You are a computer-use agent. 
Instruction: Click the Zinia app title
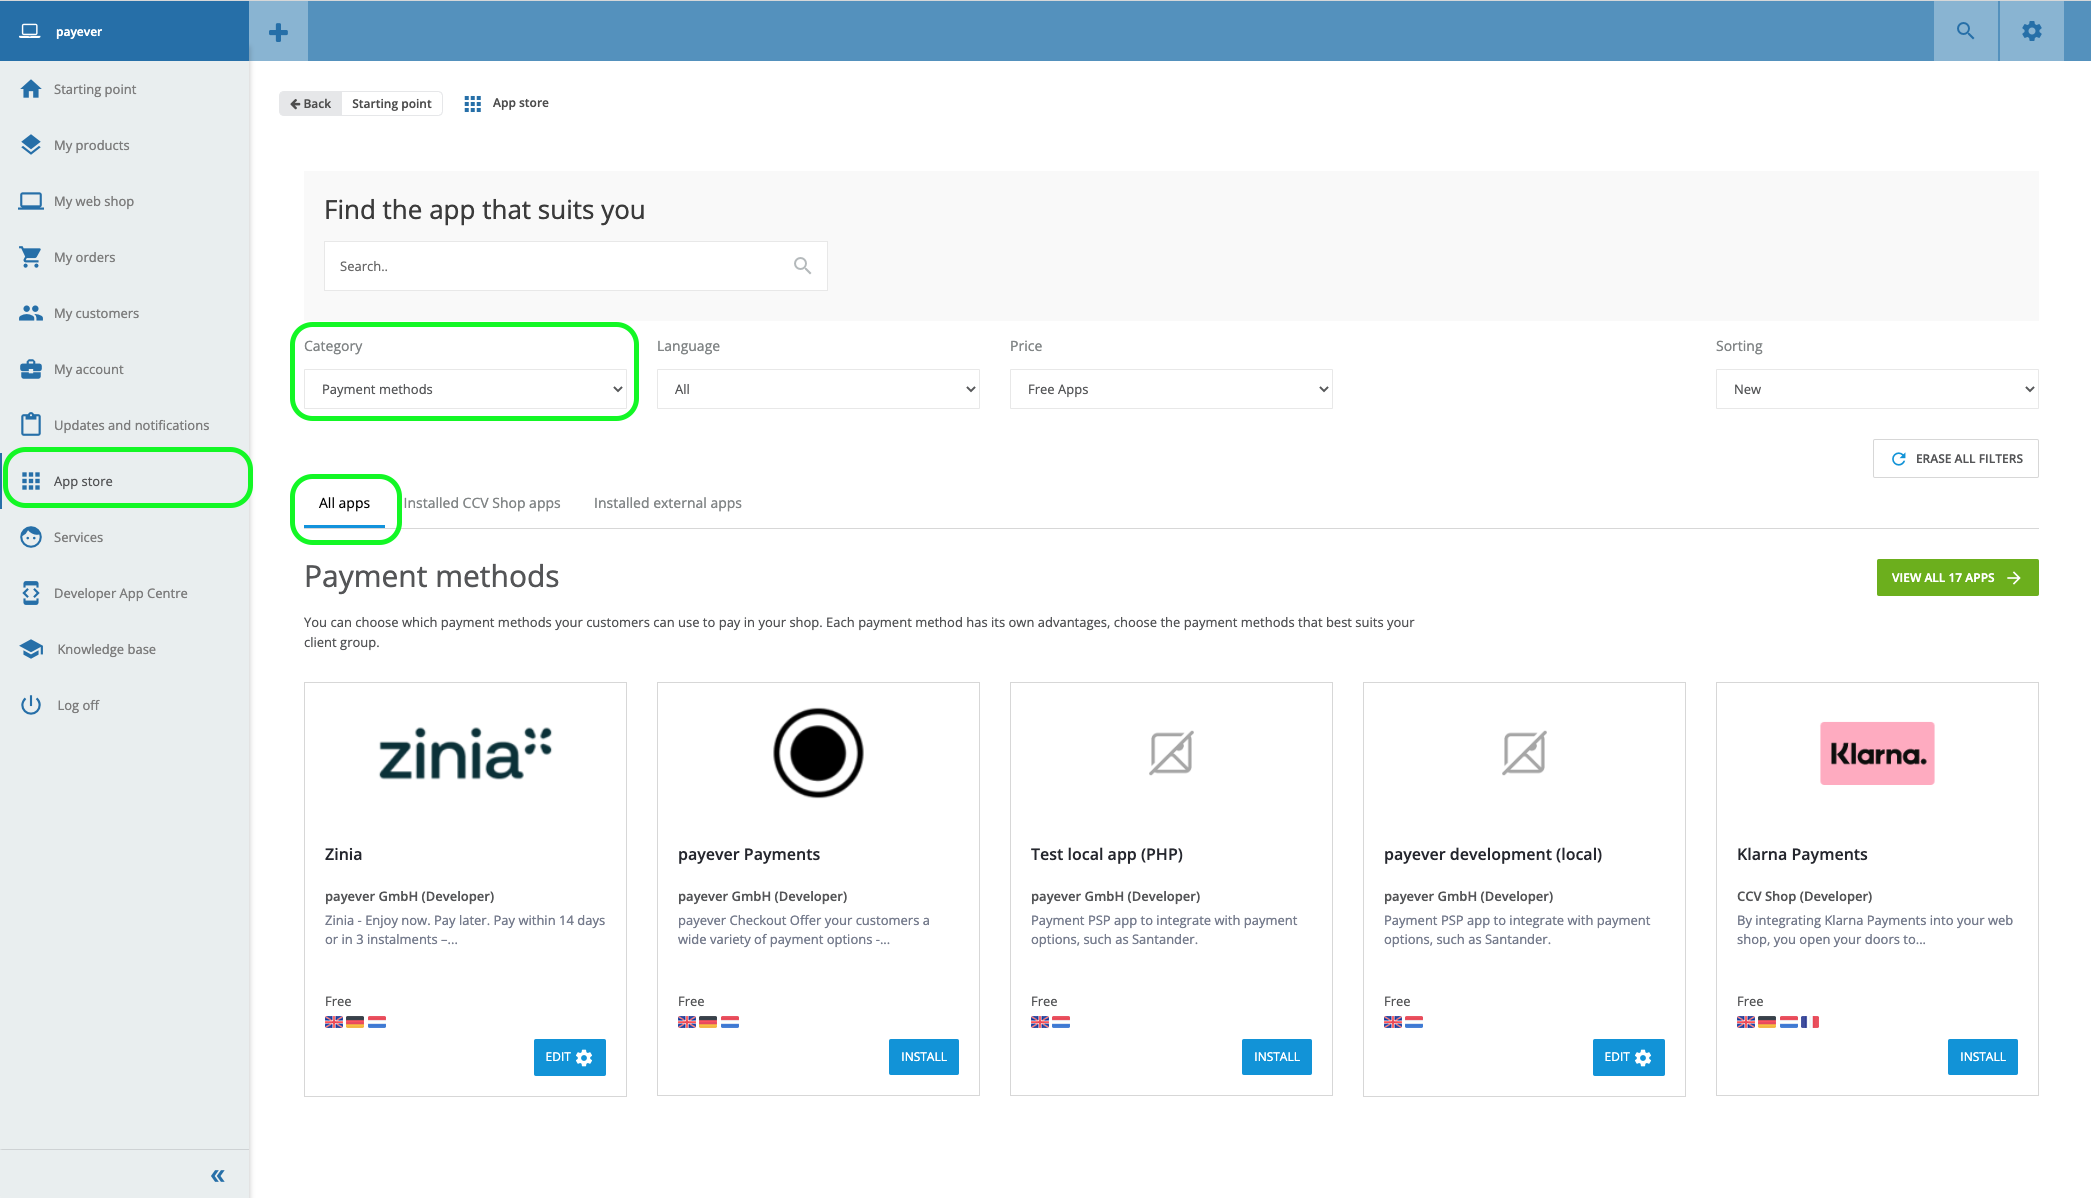pyautogui.click(x=343, y=854)
